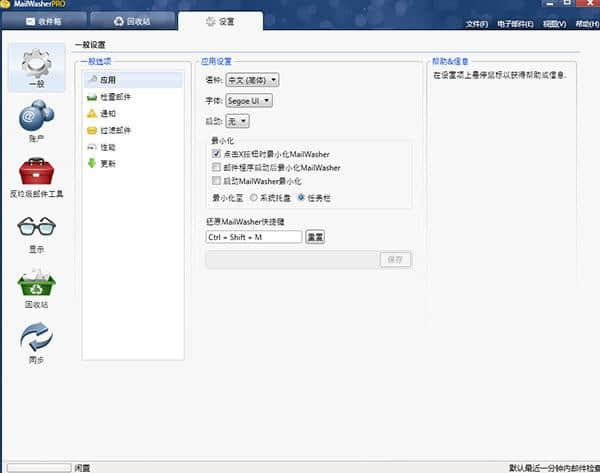Select the 系统托盘 radio button
The width and height of the screenshot is (600, 473).
(x=255, y=199)
